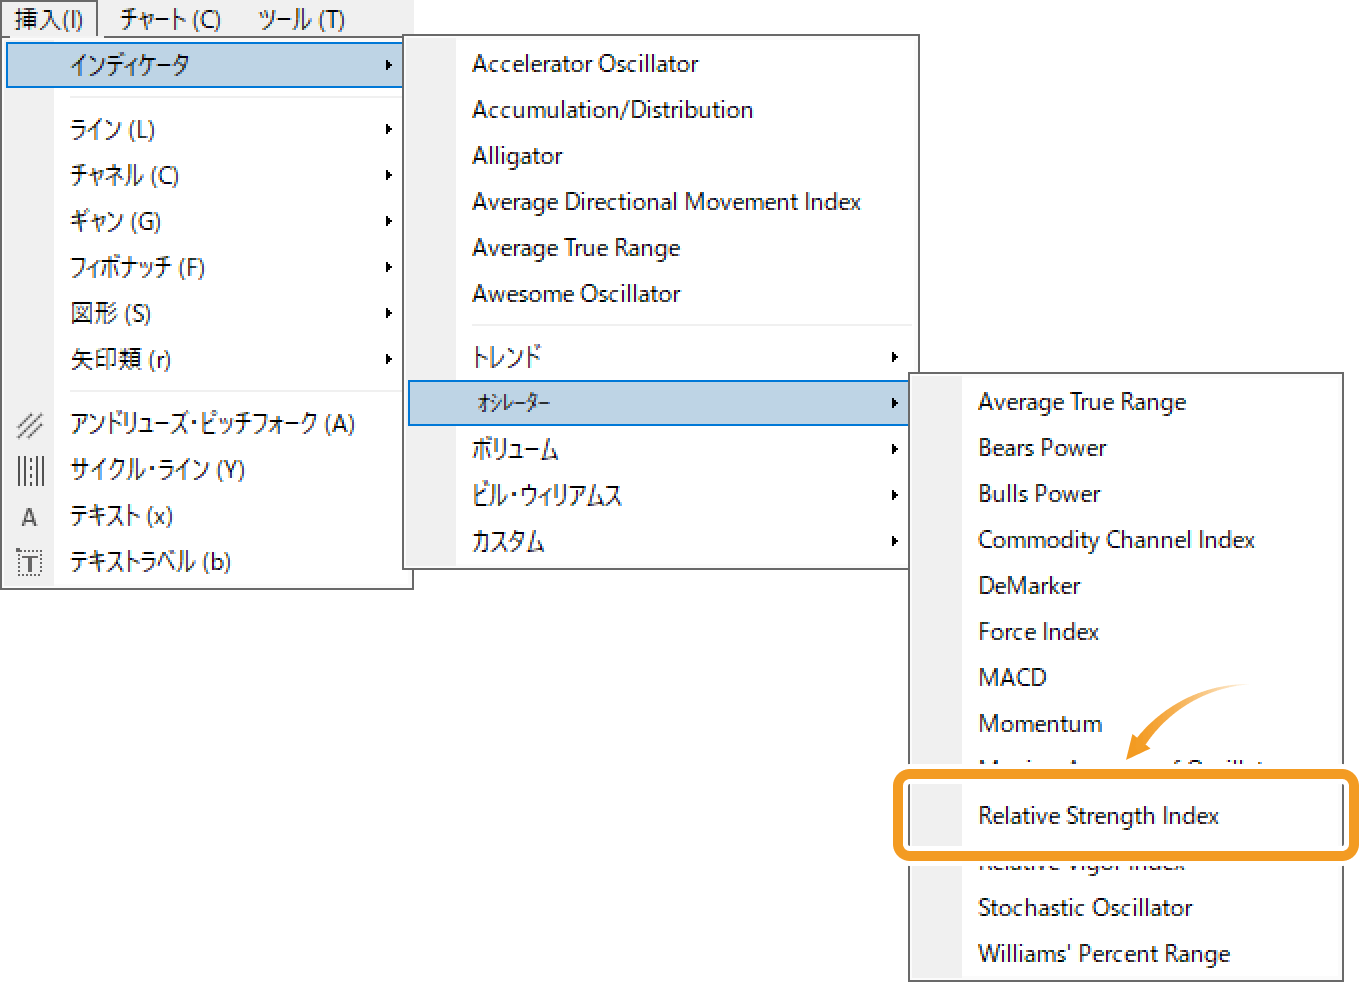Choose Accelerator Oscillator indicator
This screenshot has width=1364, height=982.
coord(585,64)
